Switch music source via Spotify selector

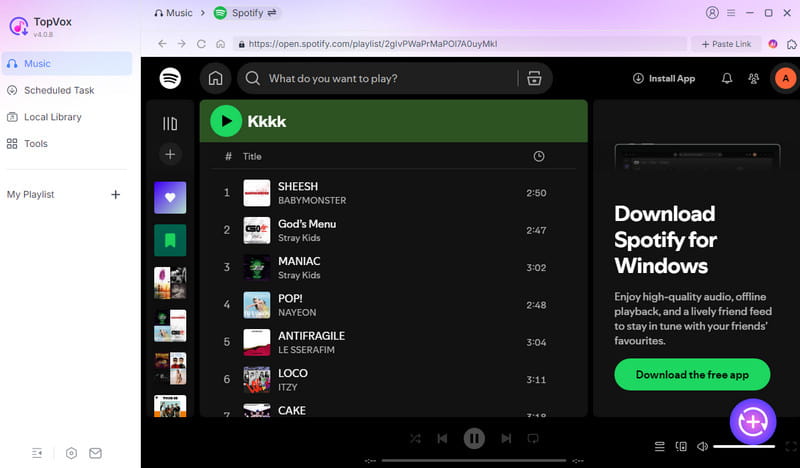(246, 13)
